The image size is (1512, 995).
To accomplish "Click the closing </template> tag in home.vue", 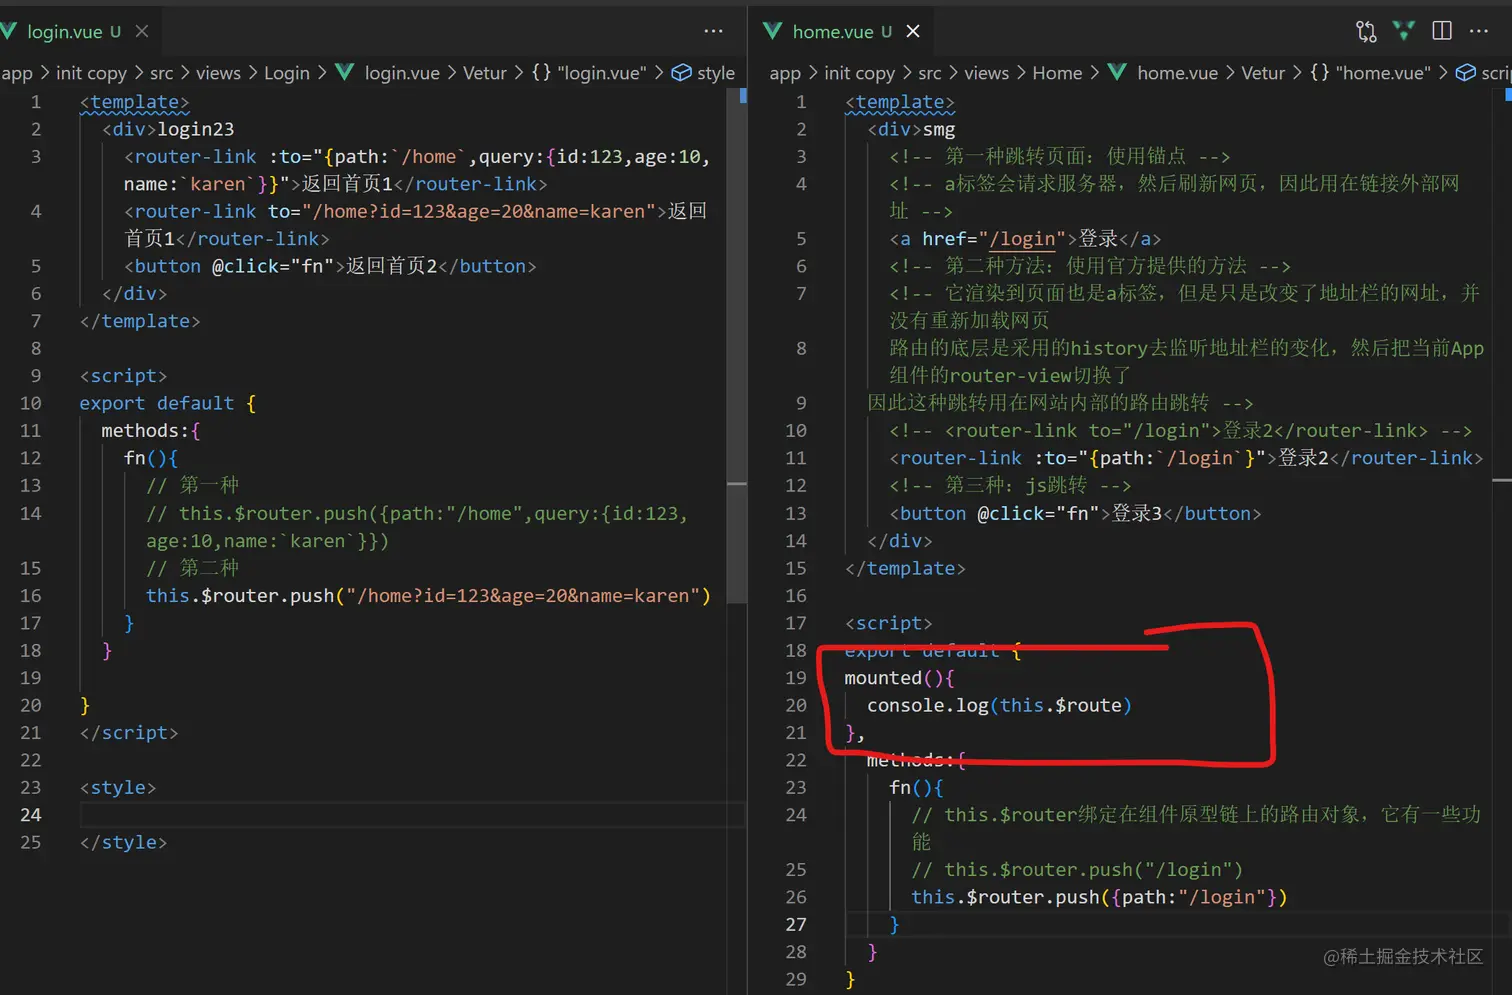I will click(x=905, y=568).
